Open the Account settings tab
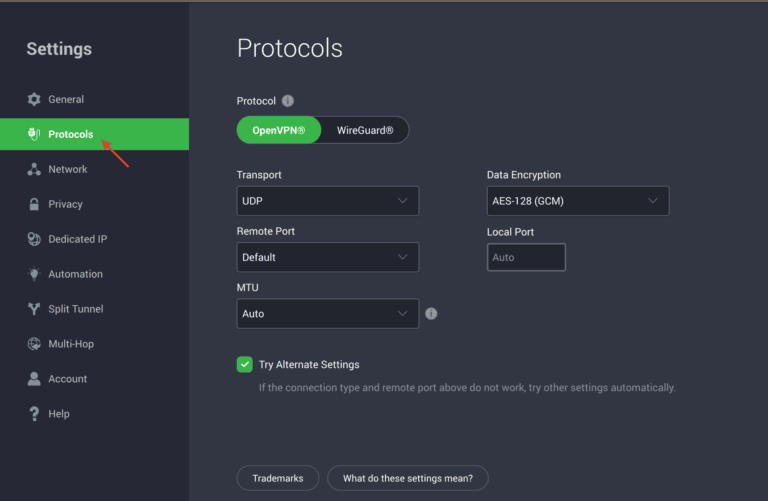 (67, 379)
